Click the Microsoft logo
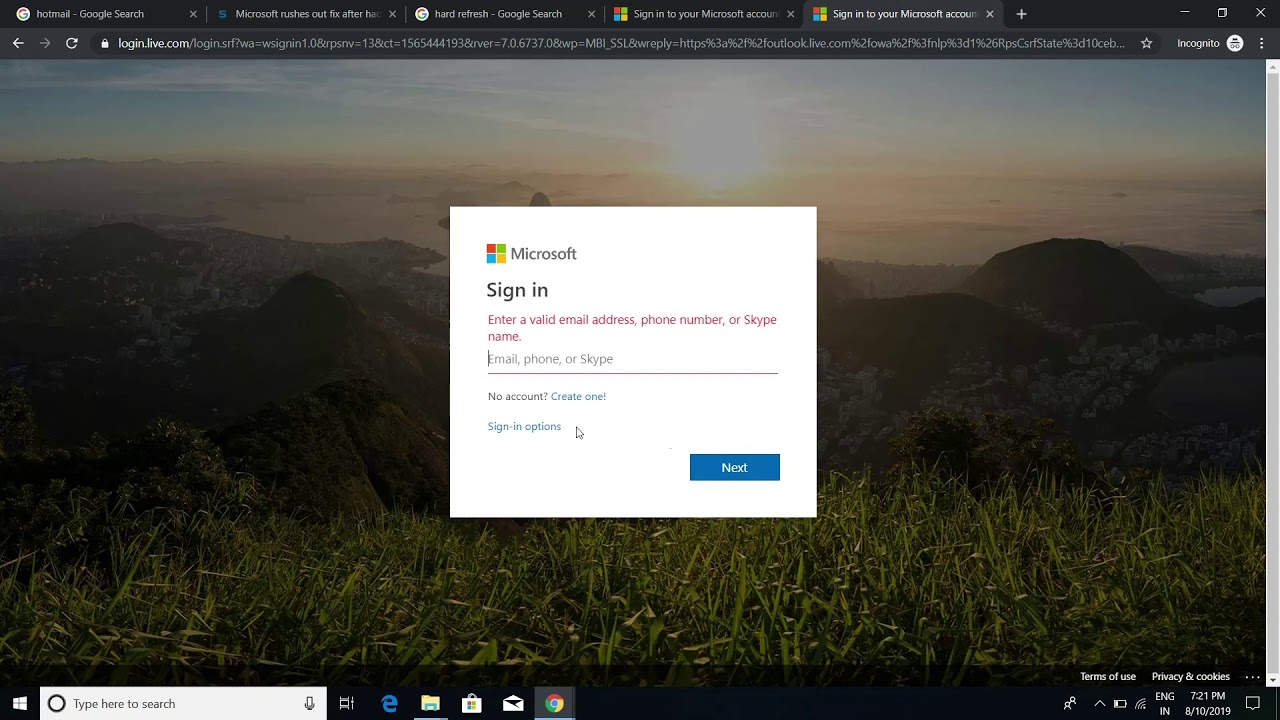Image resolution: width=1280 pixels, height=720 pixels. pyautogui.click(x=531, y=254)
